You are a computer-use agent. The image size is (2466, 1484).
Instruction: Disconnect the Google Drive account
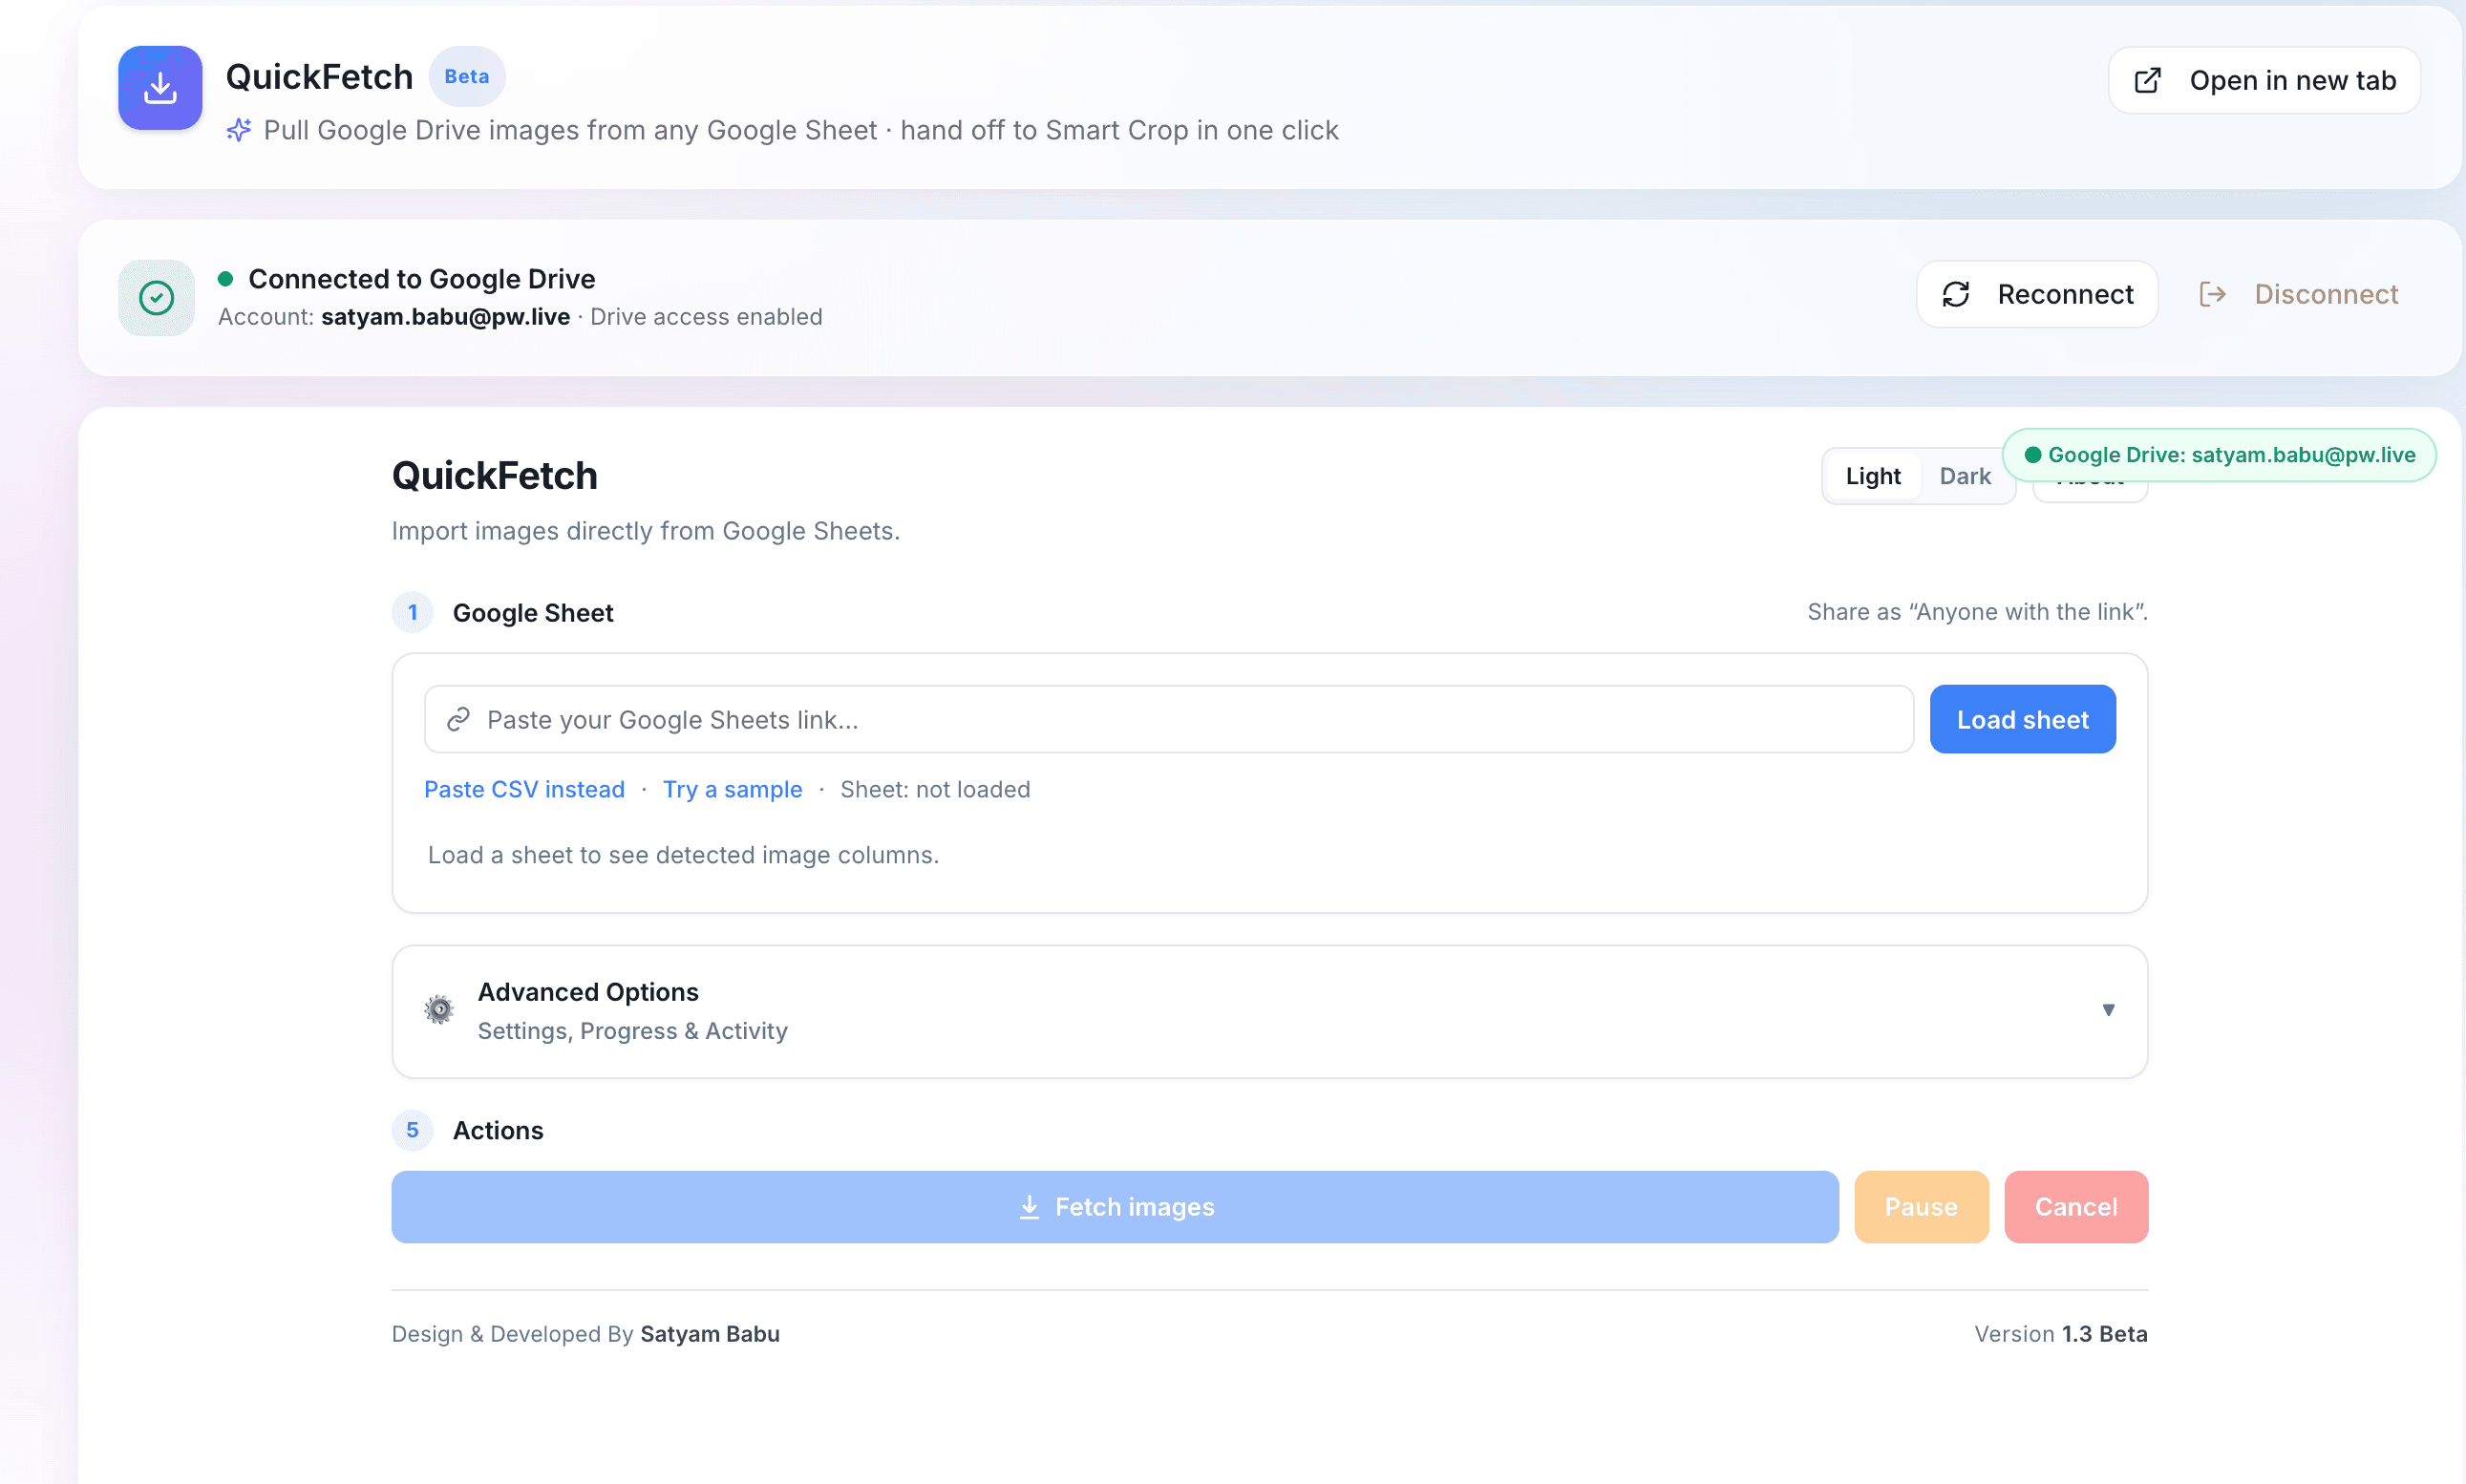(x=2299, y=294)
